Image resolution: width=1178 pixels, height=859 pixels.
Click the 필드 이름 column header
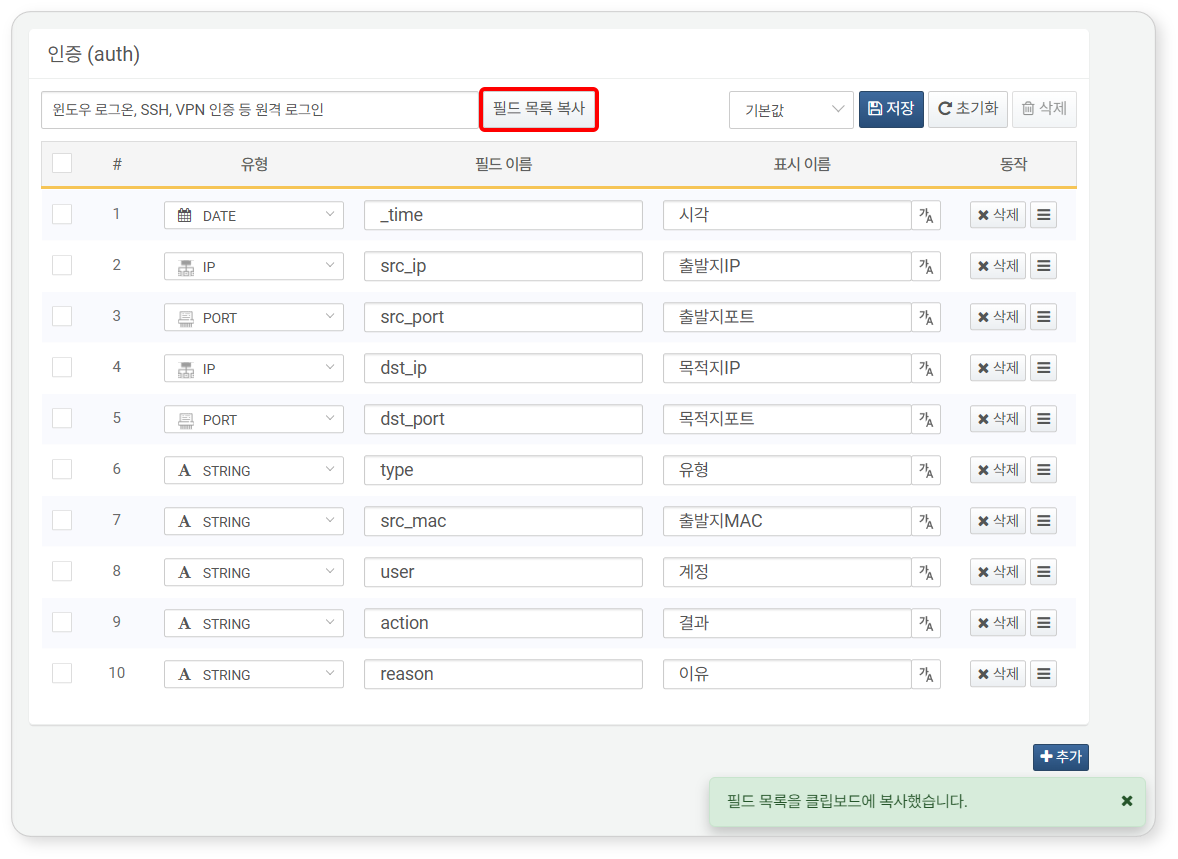pos(503,164)
